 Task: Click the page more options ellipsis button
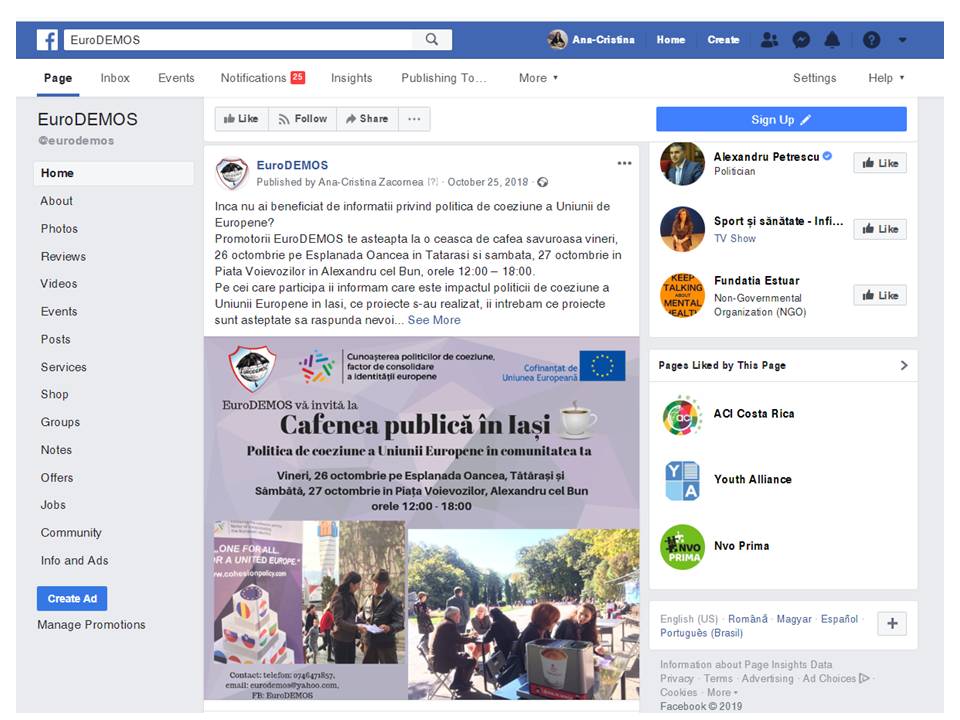(x=414, y=119)
